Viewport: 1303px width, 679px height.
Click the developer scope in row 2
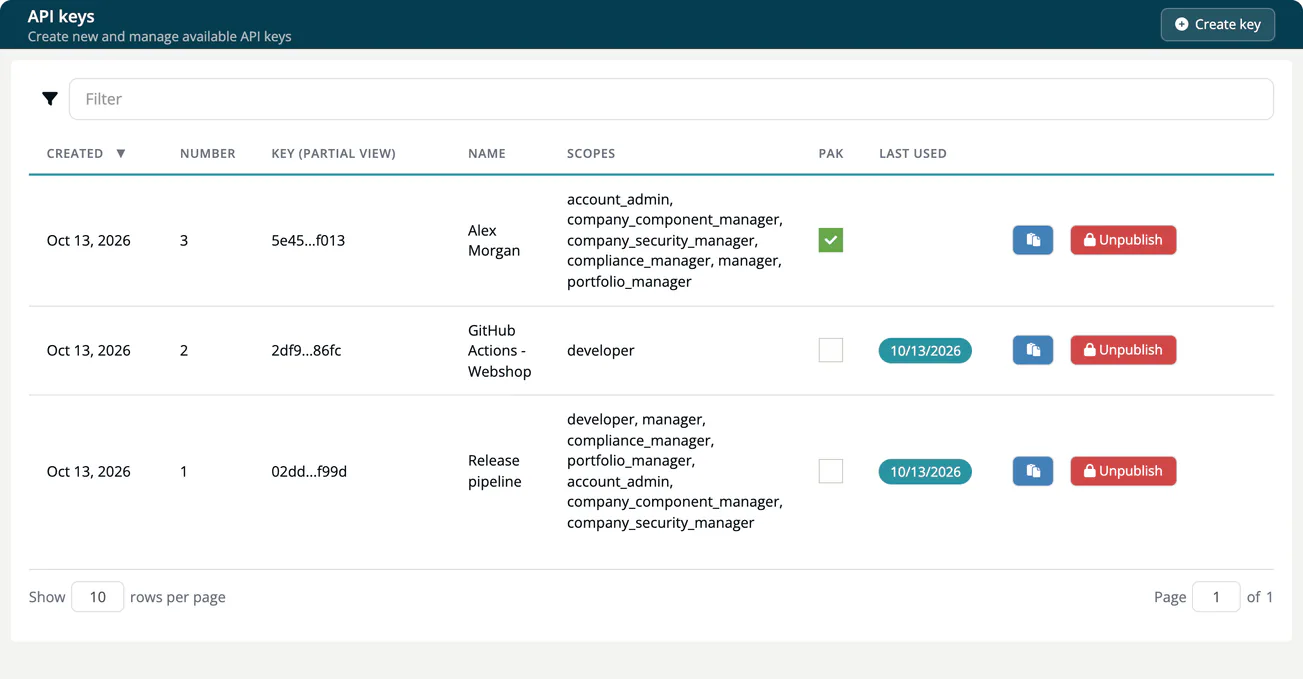click(600, 350)
